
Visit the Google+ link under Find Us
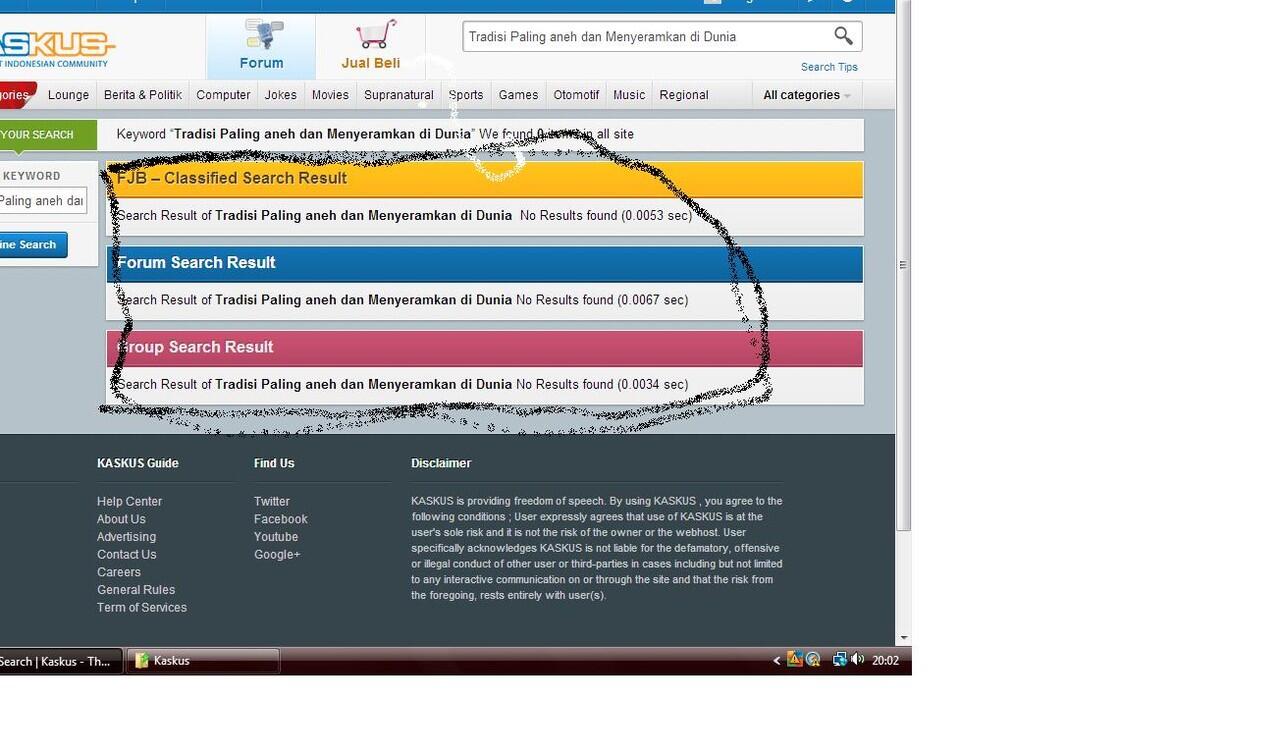point(277,555)
